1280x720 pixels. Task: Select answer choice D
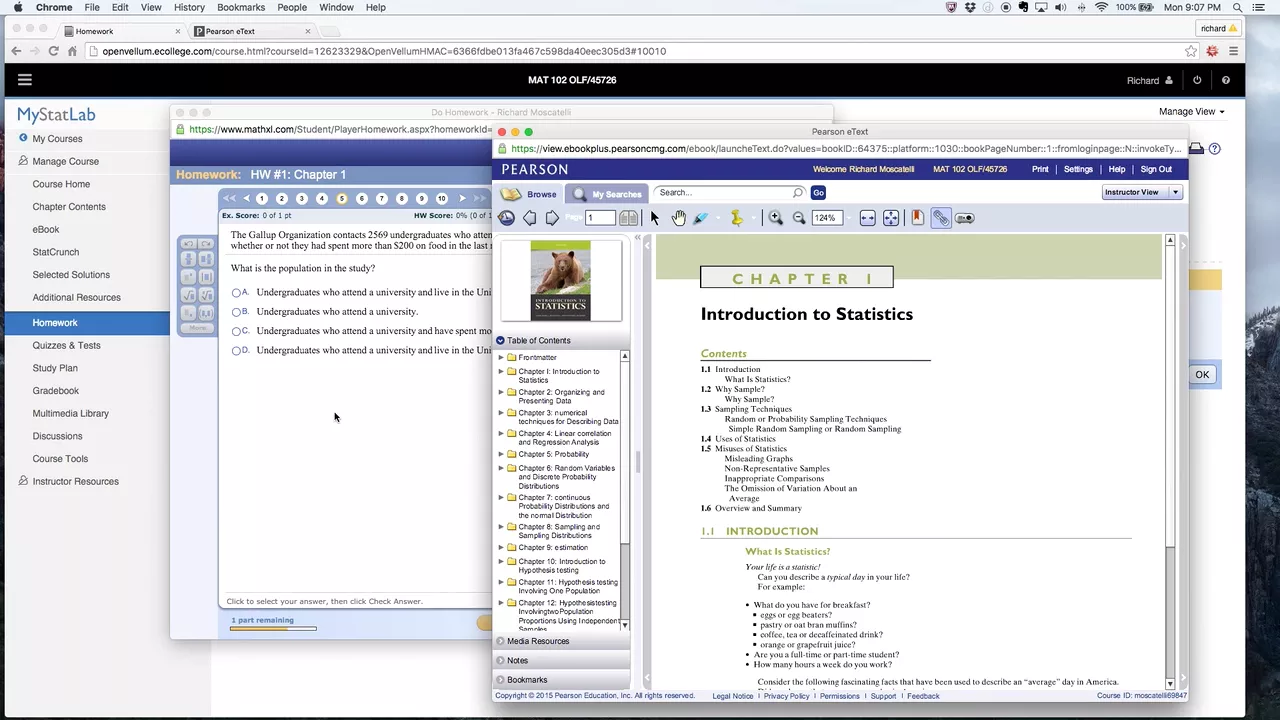click(236, 351)
